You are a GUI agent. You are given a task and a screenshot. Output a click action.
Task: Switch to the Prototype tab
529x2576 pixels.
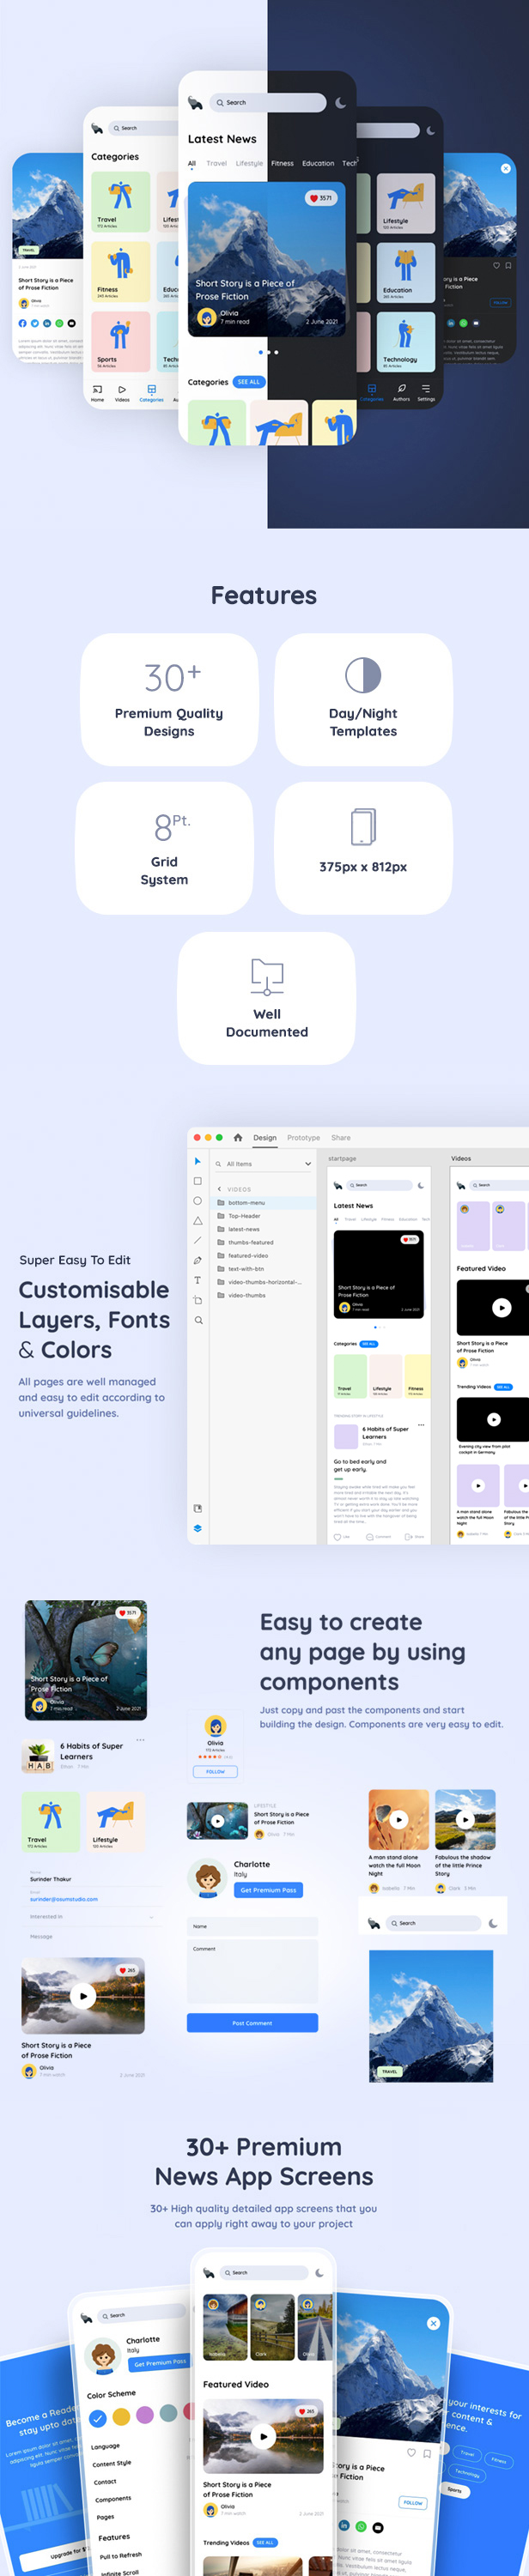click(x=303, y=1137)
